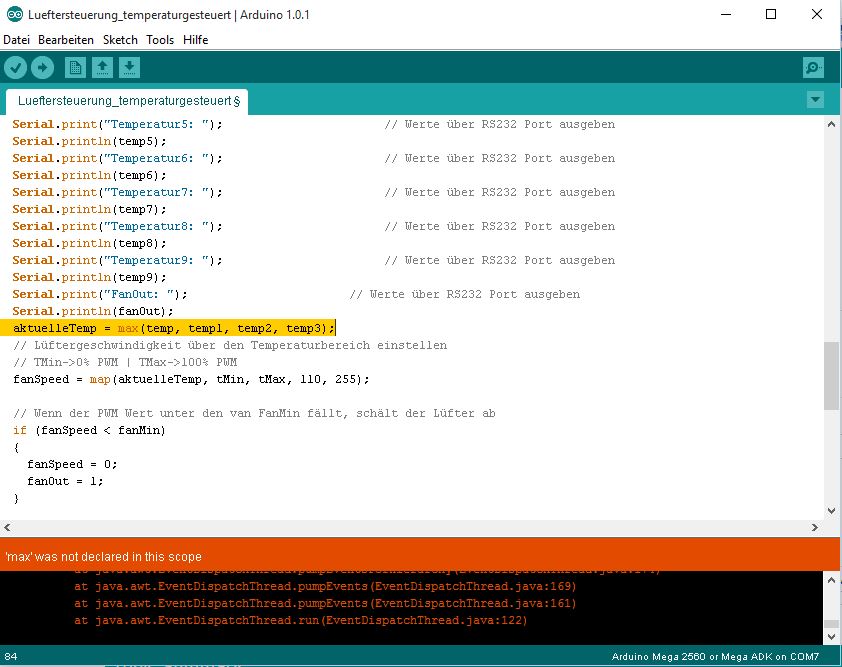The height and width of the screenshot is (667, 842).
Task: Click the Serial.println(temp7); line
Action: coord(89,209)
